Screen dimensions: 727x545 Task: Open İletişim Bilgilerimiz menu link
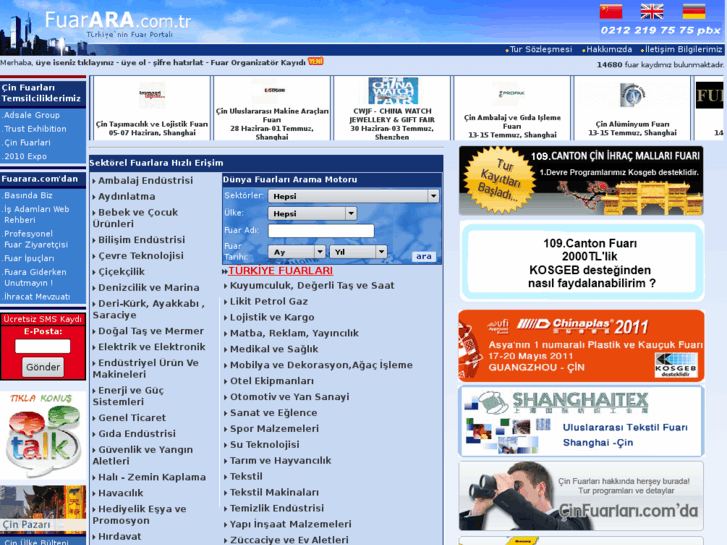point(683,49)
